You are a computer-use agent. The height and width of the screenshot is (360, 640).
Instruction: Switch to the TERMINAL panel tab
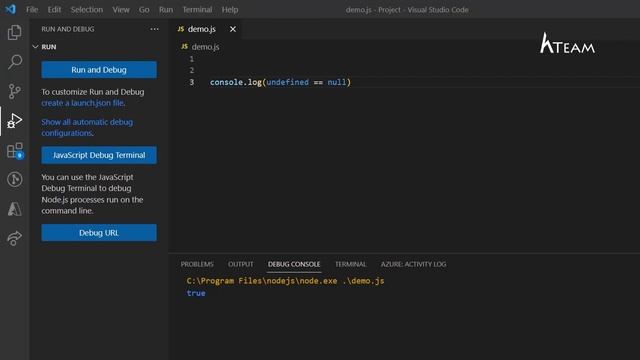[351, 264]
